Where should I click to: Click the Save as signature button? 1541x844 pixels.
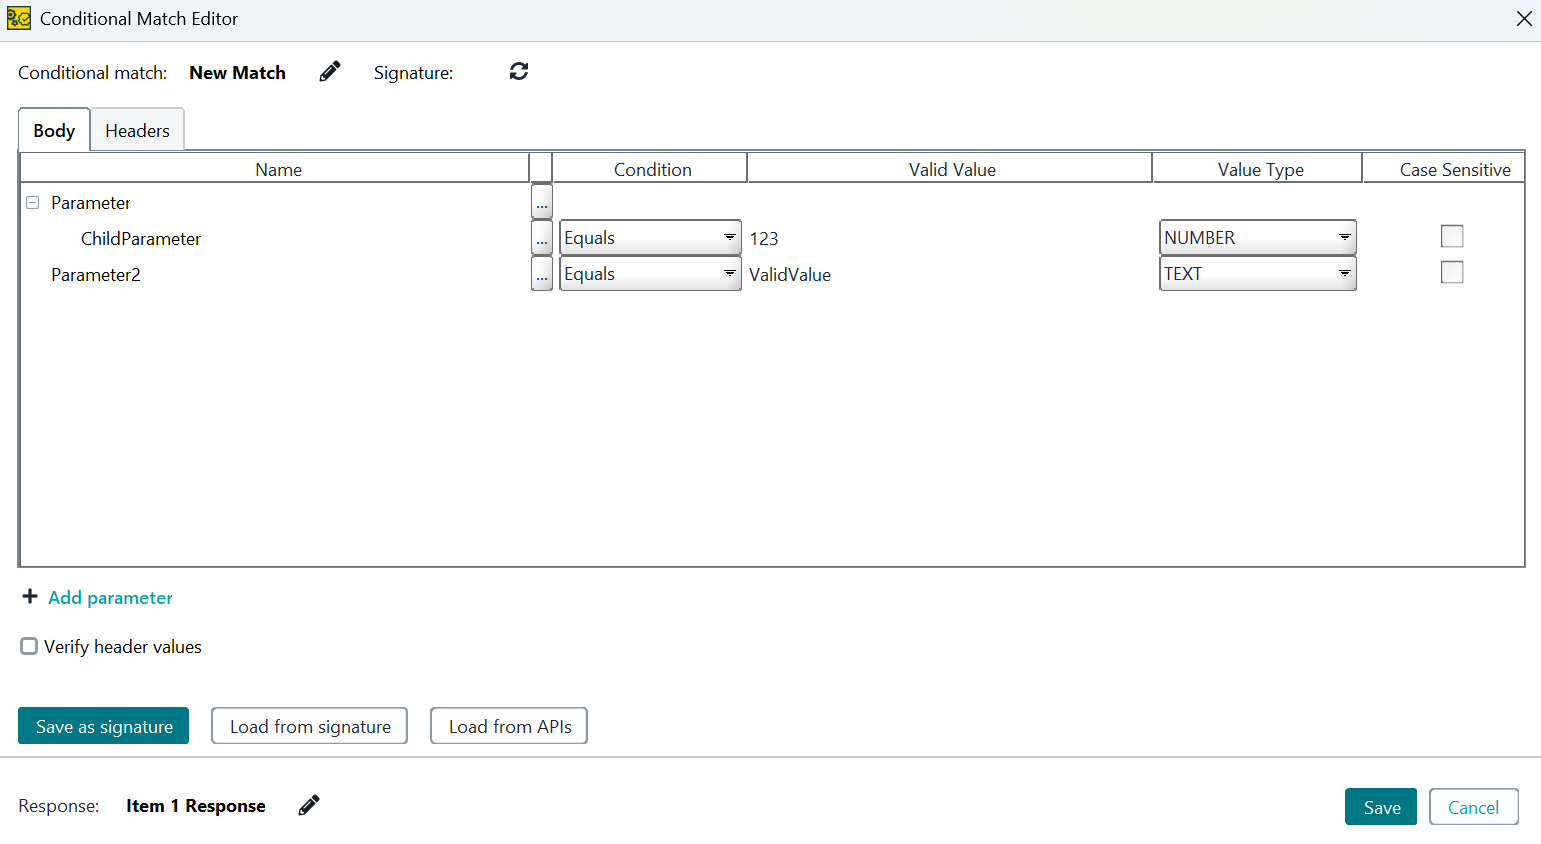pos(103,726)
